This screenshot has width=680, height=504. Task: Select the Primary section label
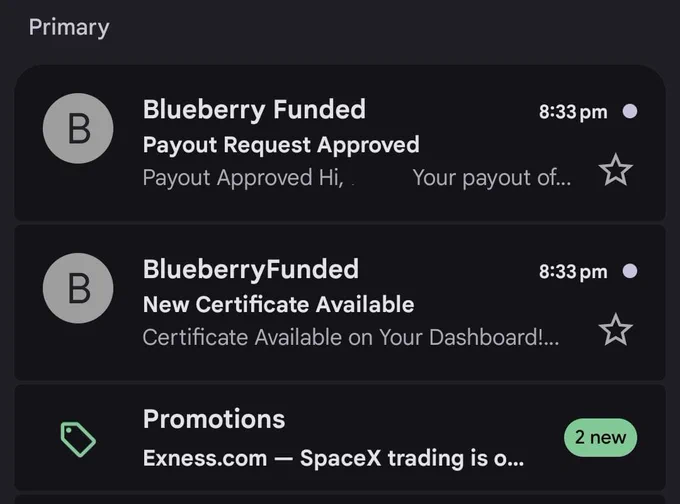(69, 27)
